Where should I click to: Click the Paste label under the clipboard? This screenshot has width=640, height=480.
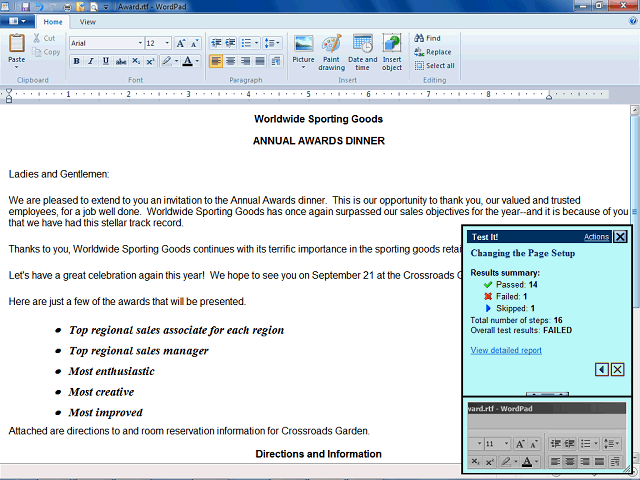pyautogui.click(x=17, y=60)
